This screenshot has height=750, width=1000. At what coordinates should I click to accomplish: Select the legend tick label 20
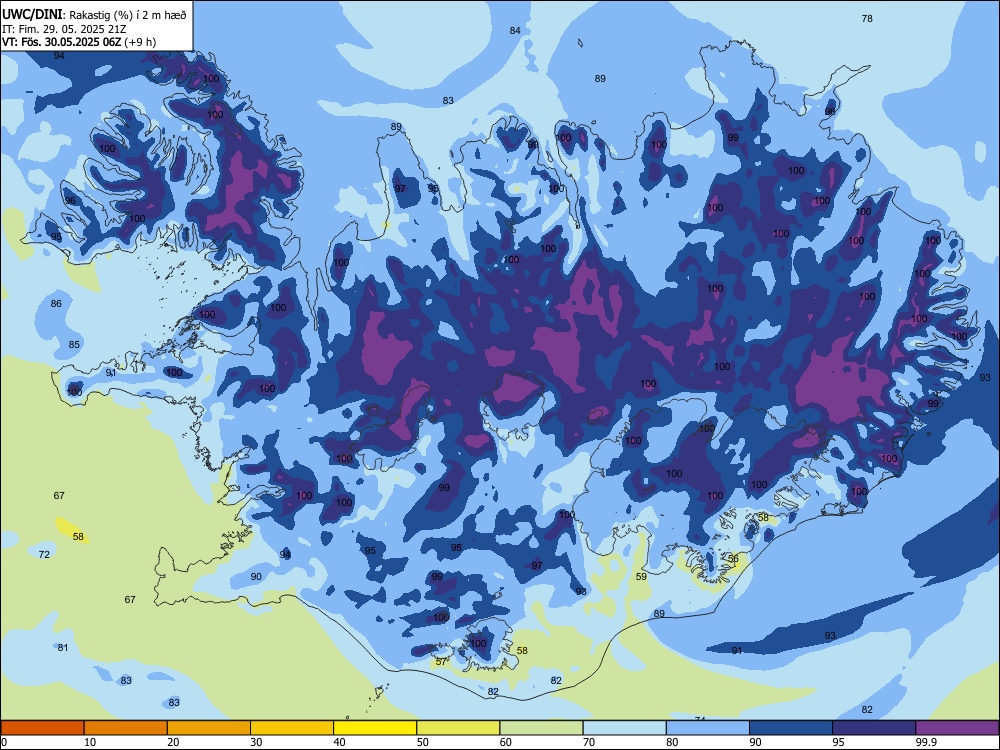tap(173, 742)
